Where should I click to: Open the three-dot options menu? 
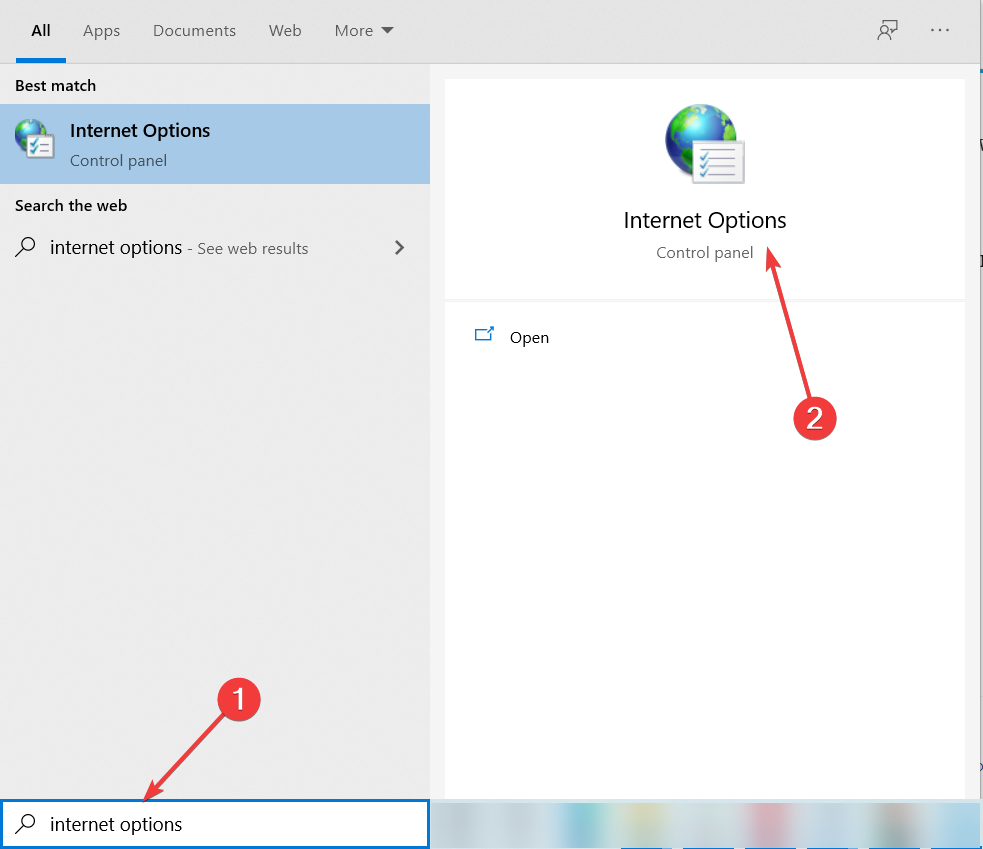940,30
